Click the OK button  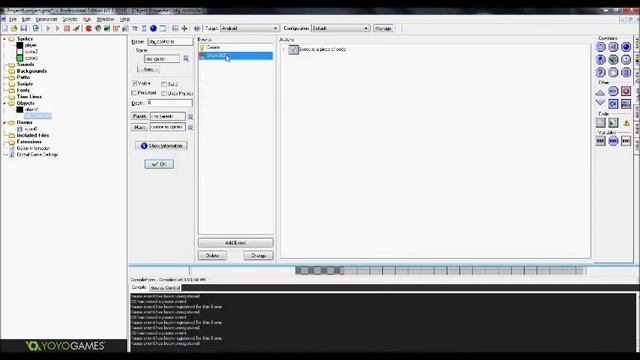click(x=159, y=164)
